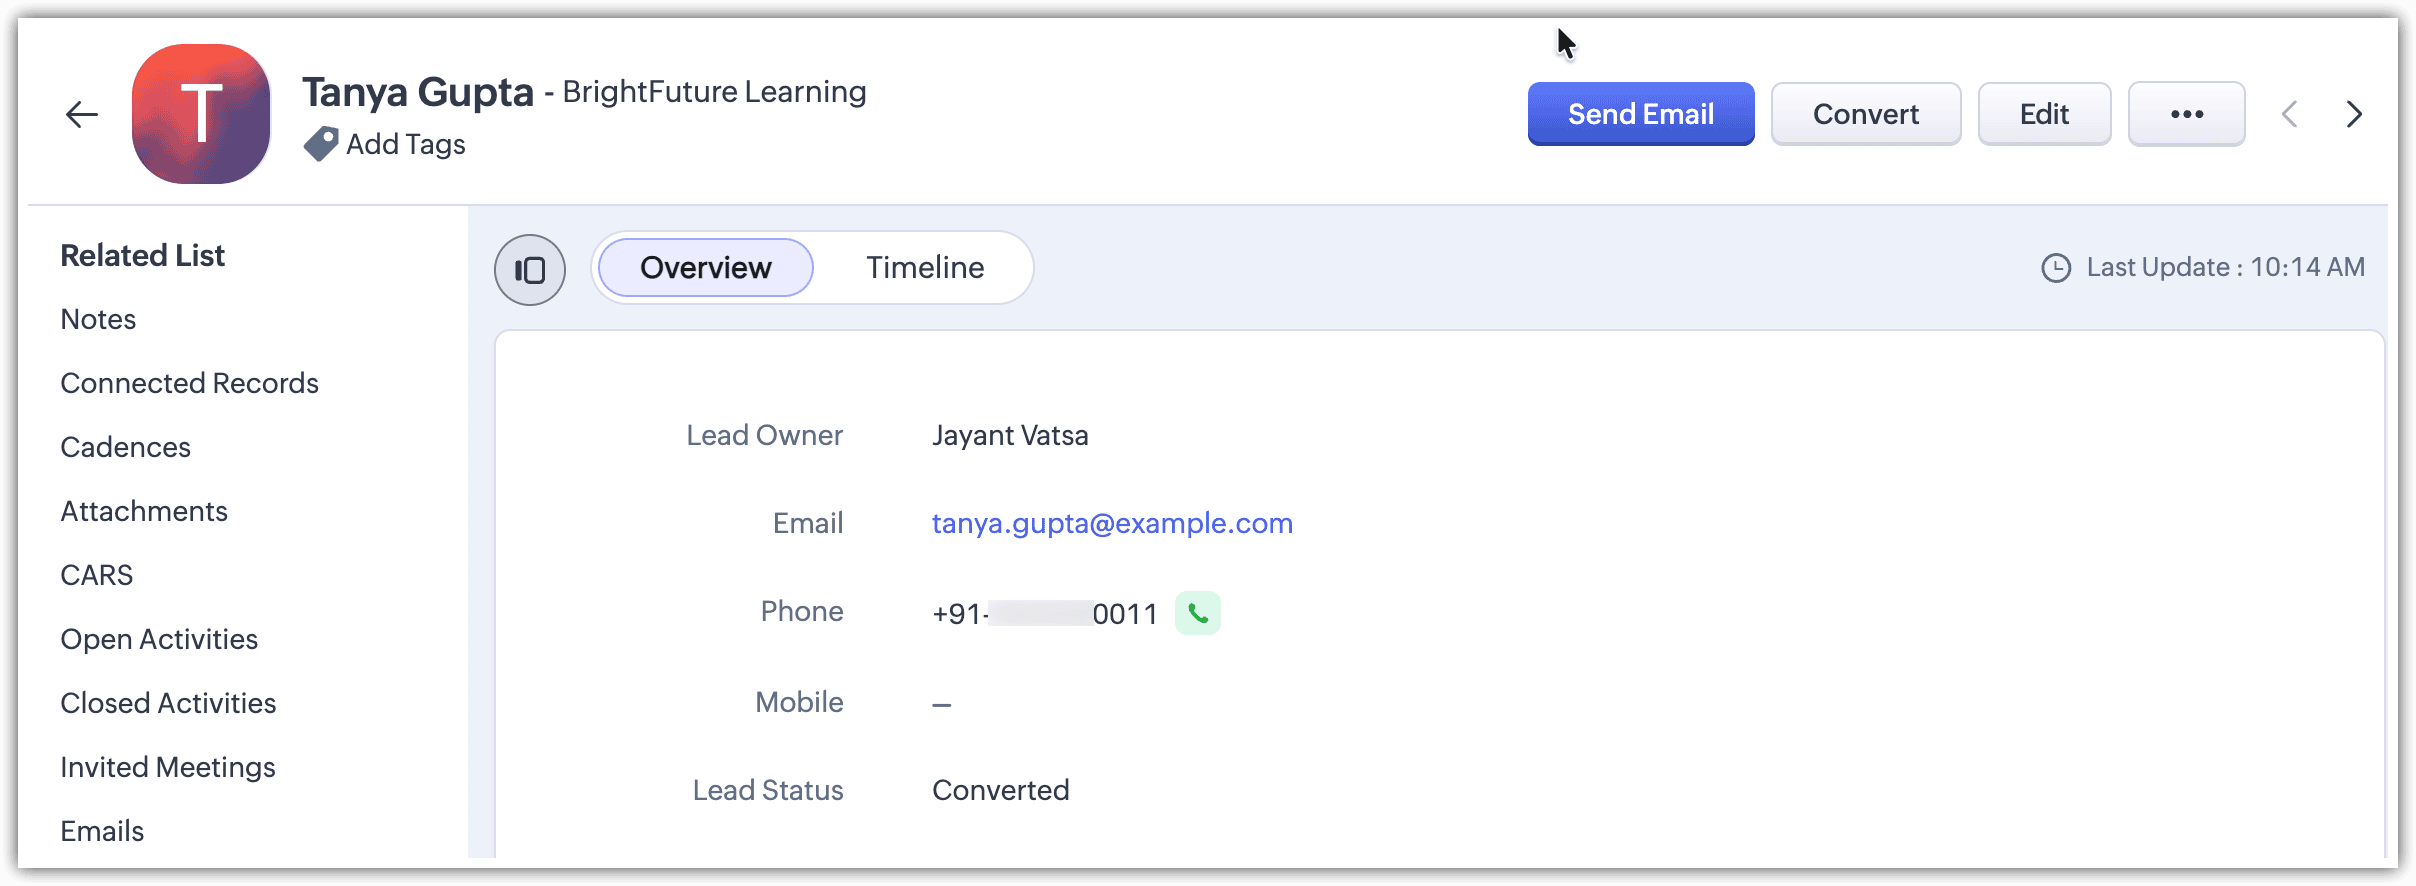Open Notes in the Related List
The height and width of the screenshot is (886, 2416).
98,319
